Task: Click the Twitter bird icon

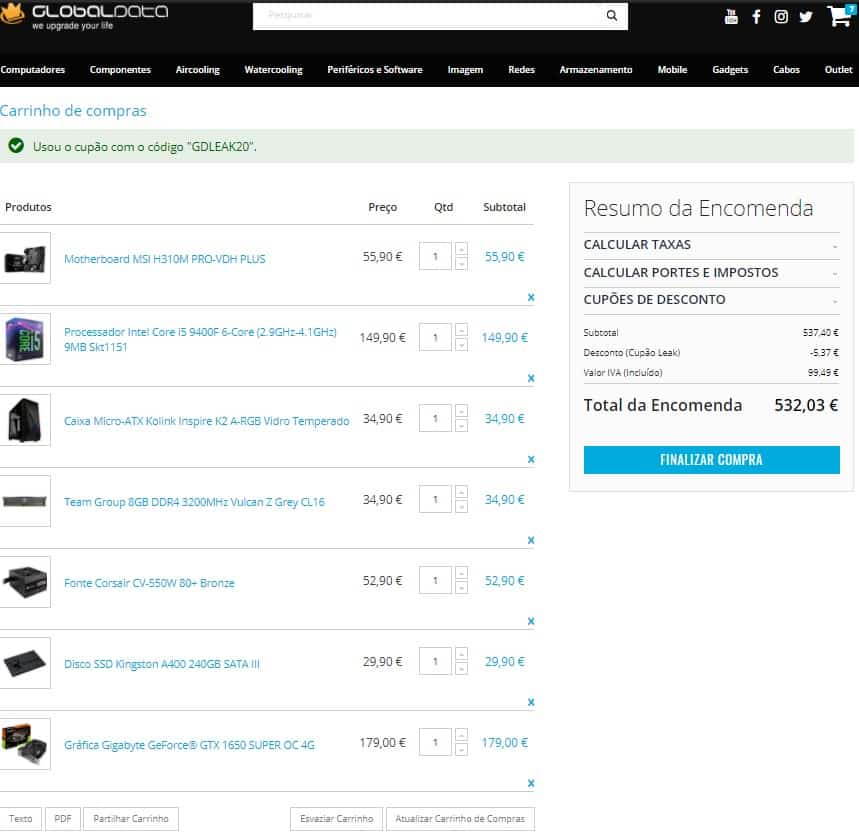Action: coord(805,17)
